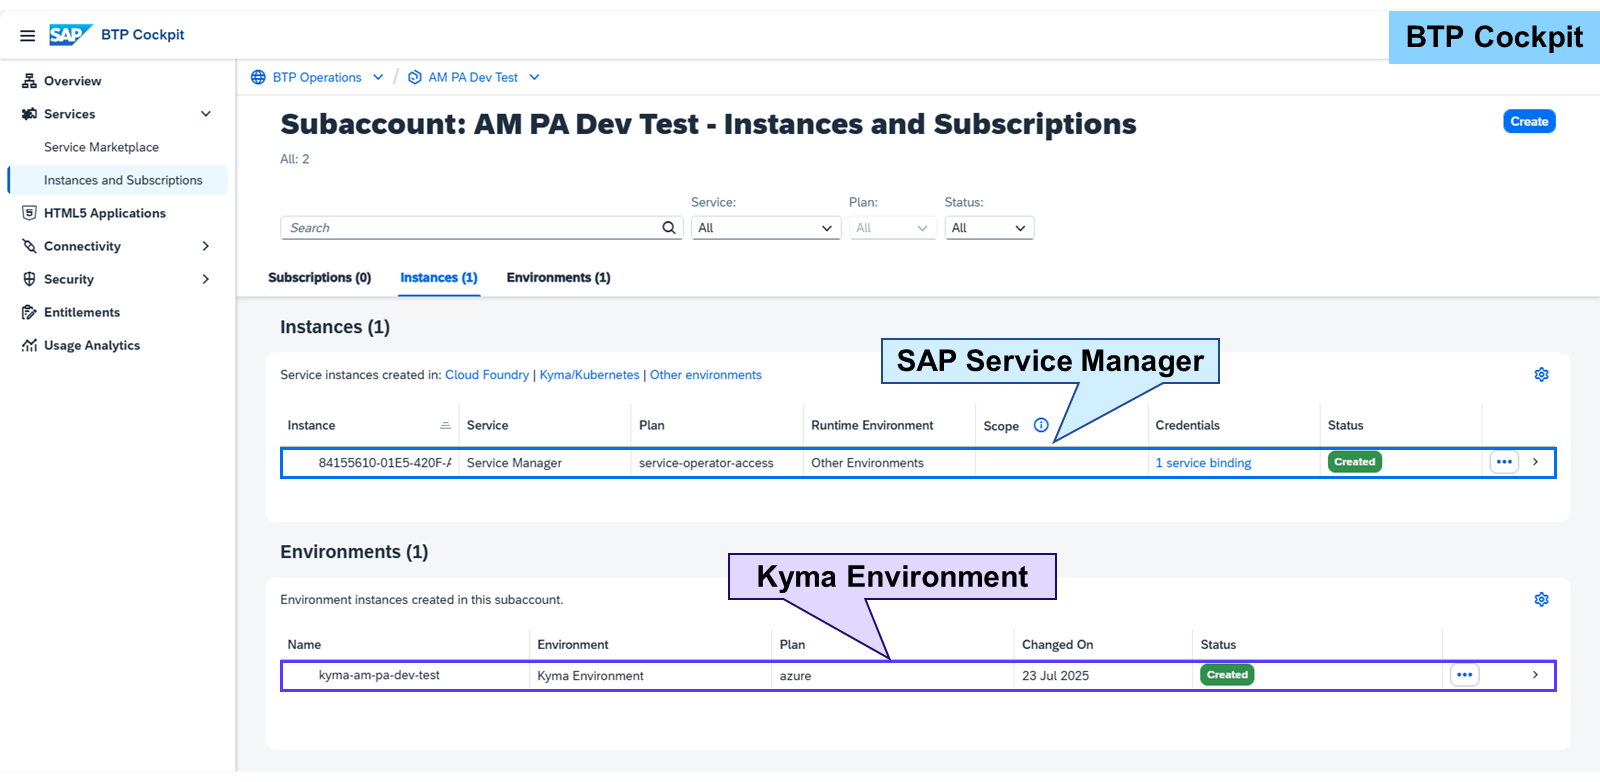Click the Entitlements icon
This screenshot has width=1600, height=782.
pos(29,312)
